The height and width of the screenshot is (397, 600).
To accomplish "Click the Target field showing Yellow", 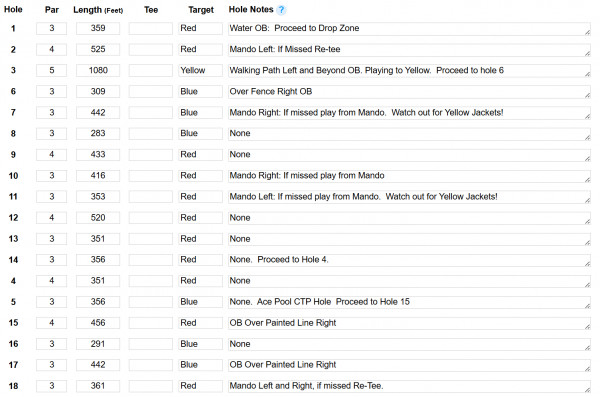I will pyautogui.click(x=200, y=70).
